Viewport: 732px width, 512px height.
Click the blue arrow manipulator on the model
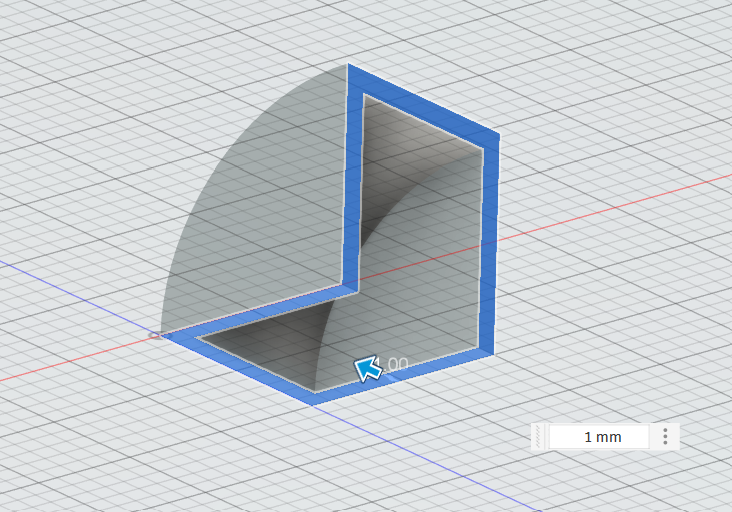368,370
